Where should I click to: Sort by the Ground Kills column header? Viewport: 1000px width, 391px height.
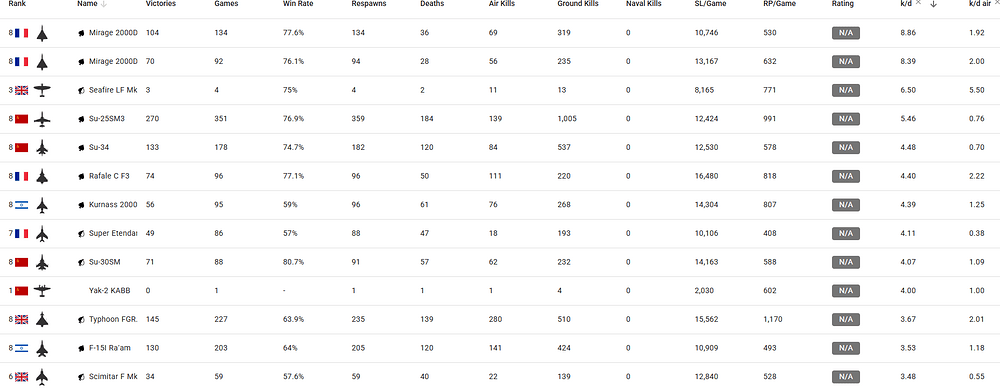pos(575,4)
